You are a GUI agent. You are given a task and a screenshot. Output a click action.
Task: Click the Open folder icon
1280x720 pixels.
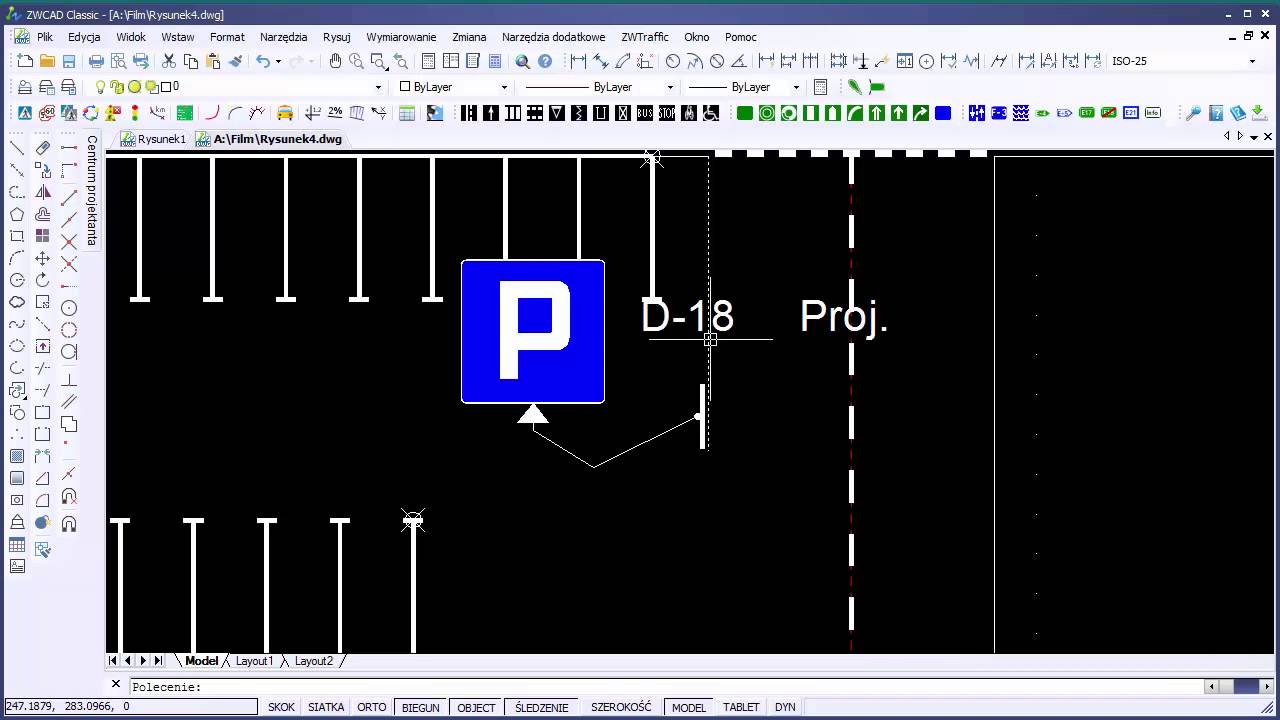47,61
